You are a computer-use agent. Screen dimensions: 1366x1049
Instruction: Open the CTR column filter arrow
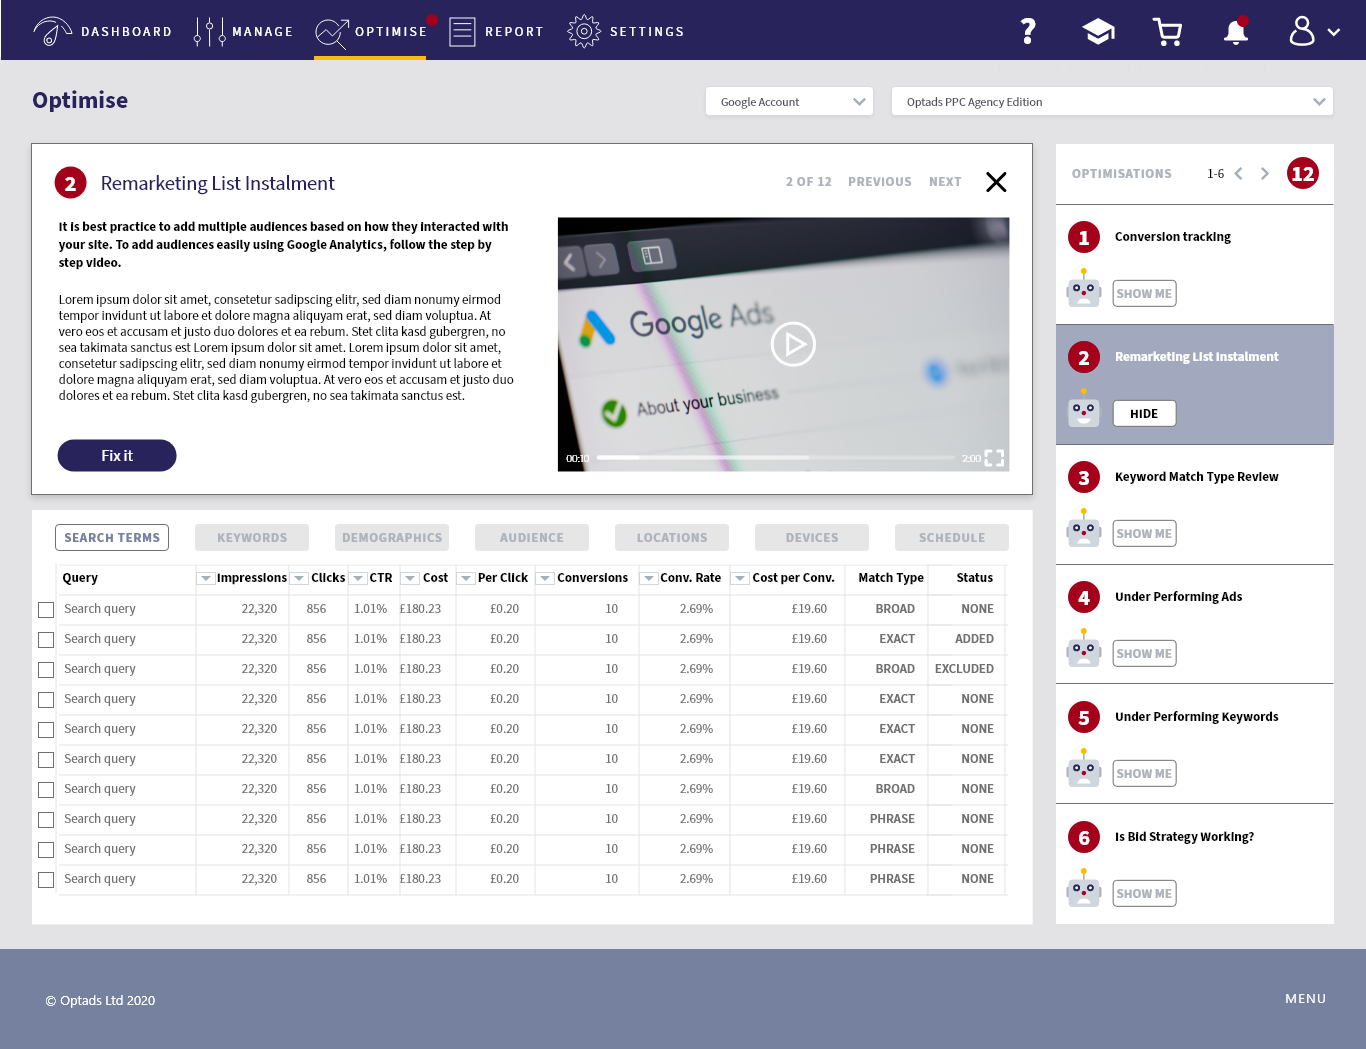[x=358, y=578]
